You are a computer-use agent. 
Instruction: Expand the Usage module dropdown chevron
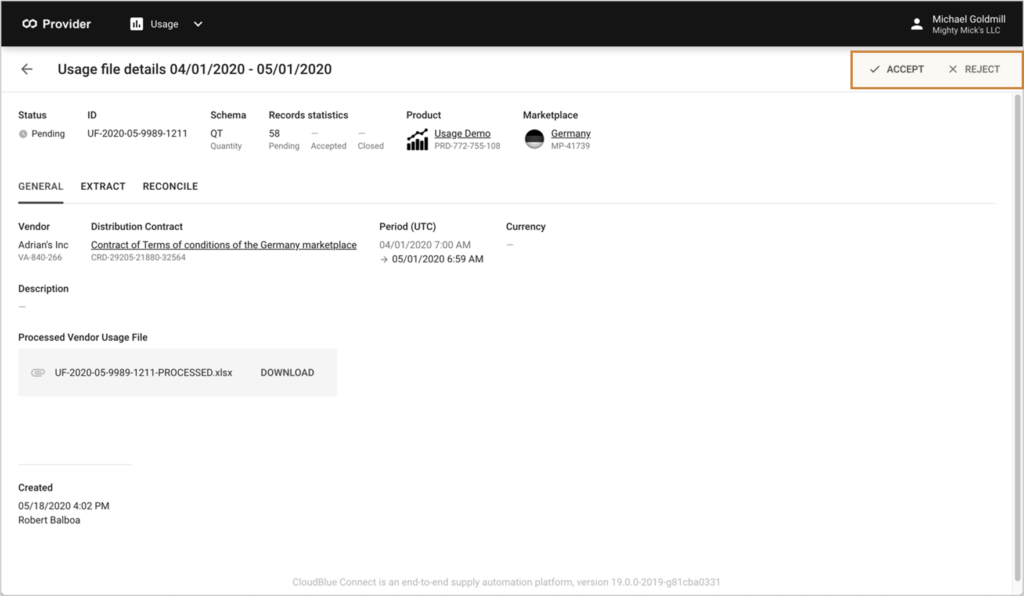[x=198, y=24]
